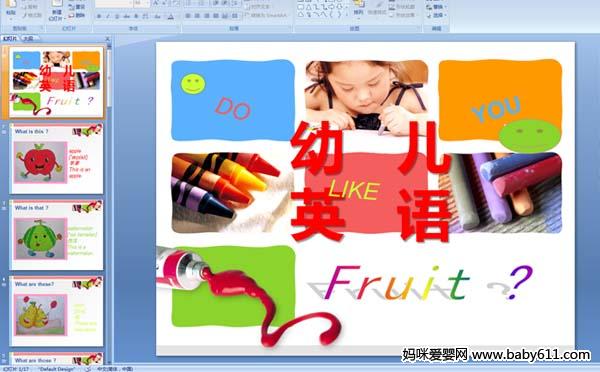This screenshot has width=600, height=372.
Task: Close the slide thumbnail pane
Action: pyautogui.click(x=108, y=38)
